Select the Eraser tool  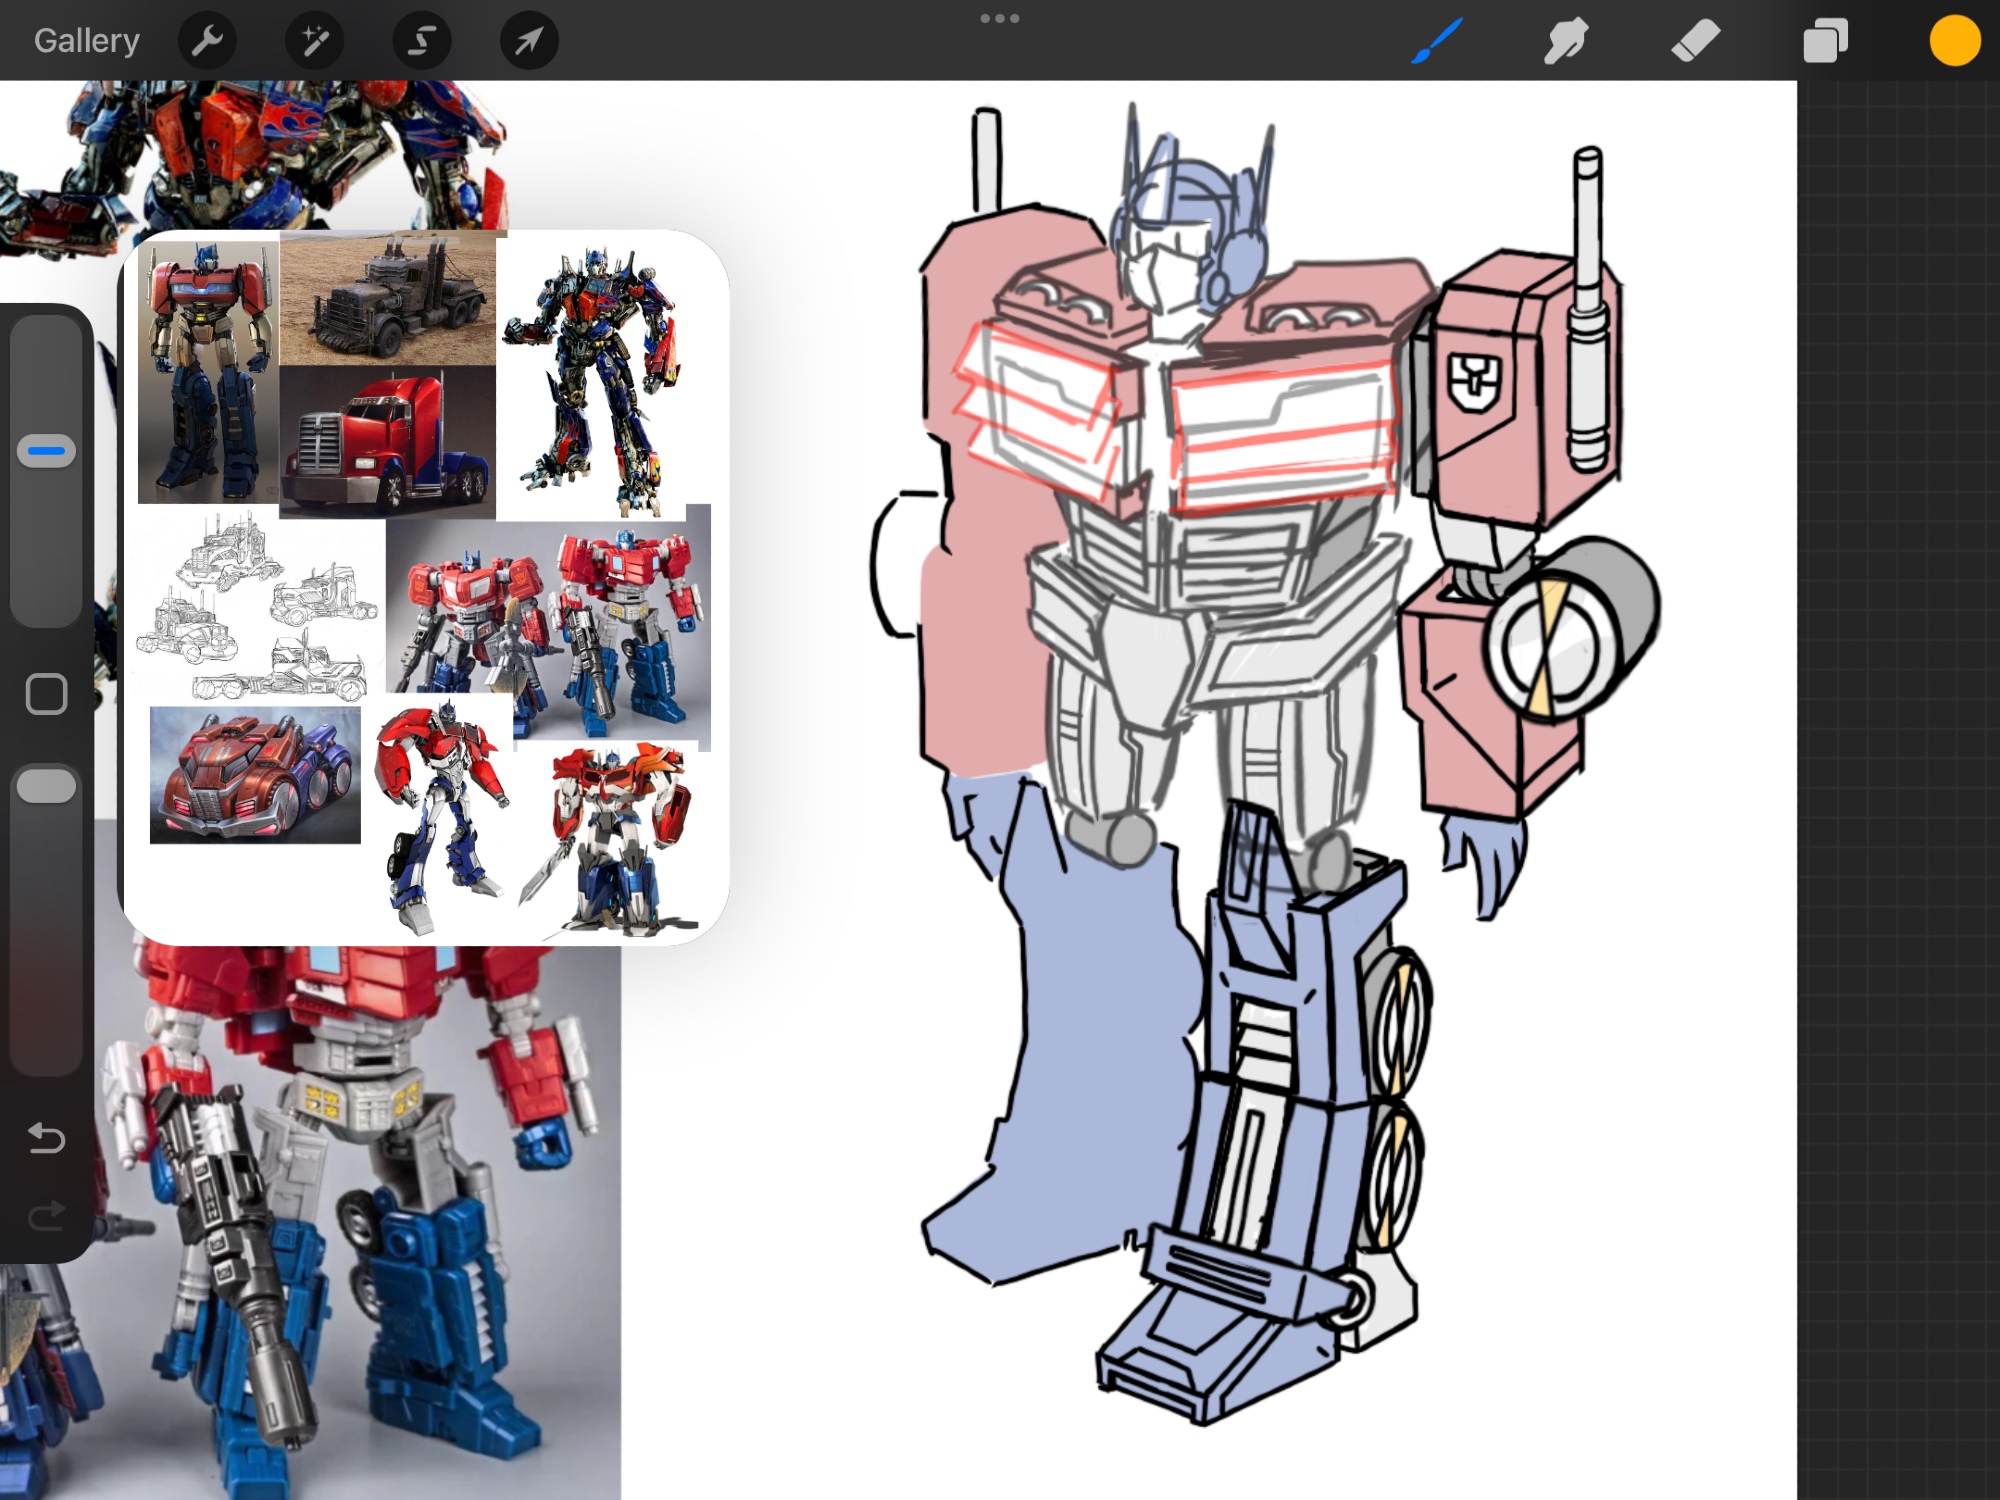click(x=1695, y=41)
